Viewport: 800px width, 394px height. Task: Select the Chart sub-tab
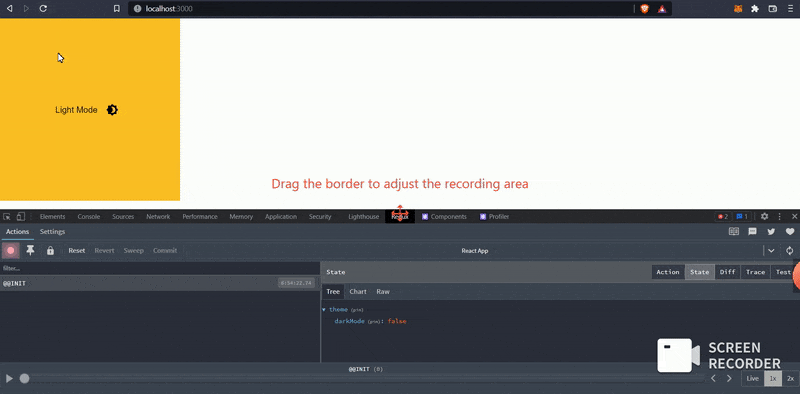click(x=358, y=291)
